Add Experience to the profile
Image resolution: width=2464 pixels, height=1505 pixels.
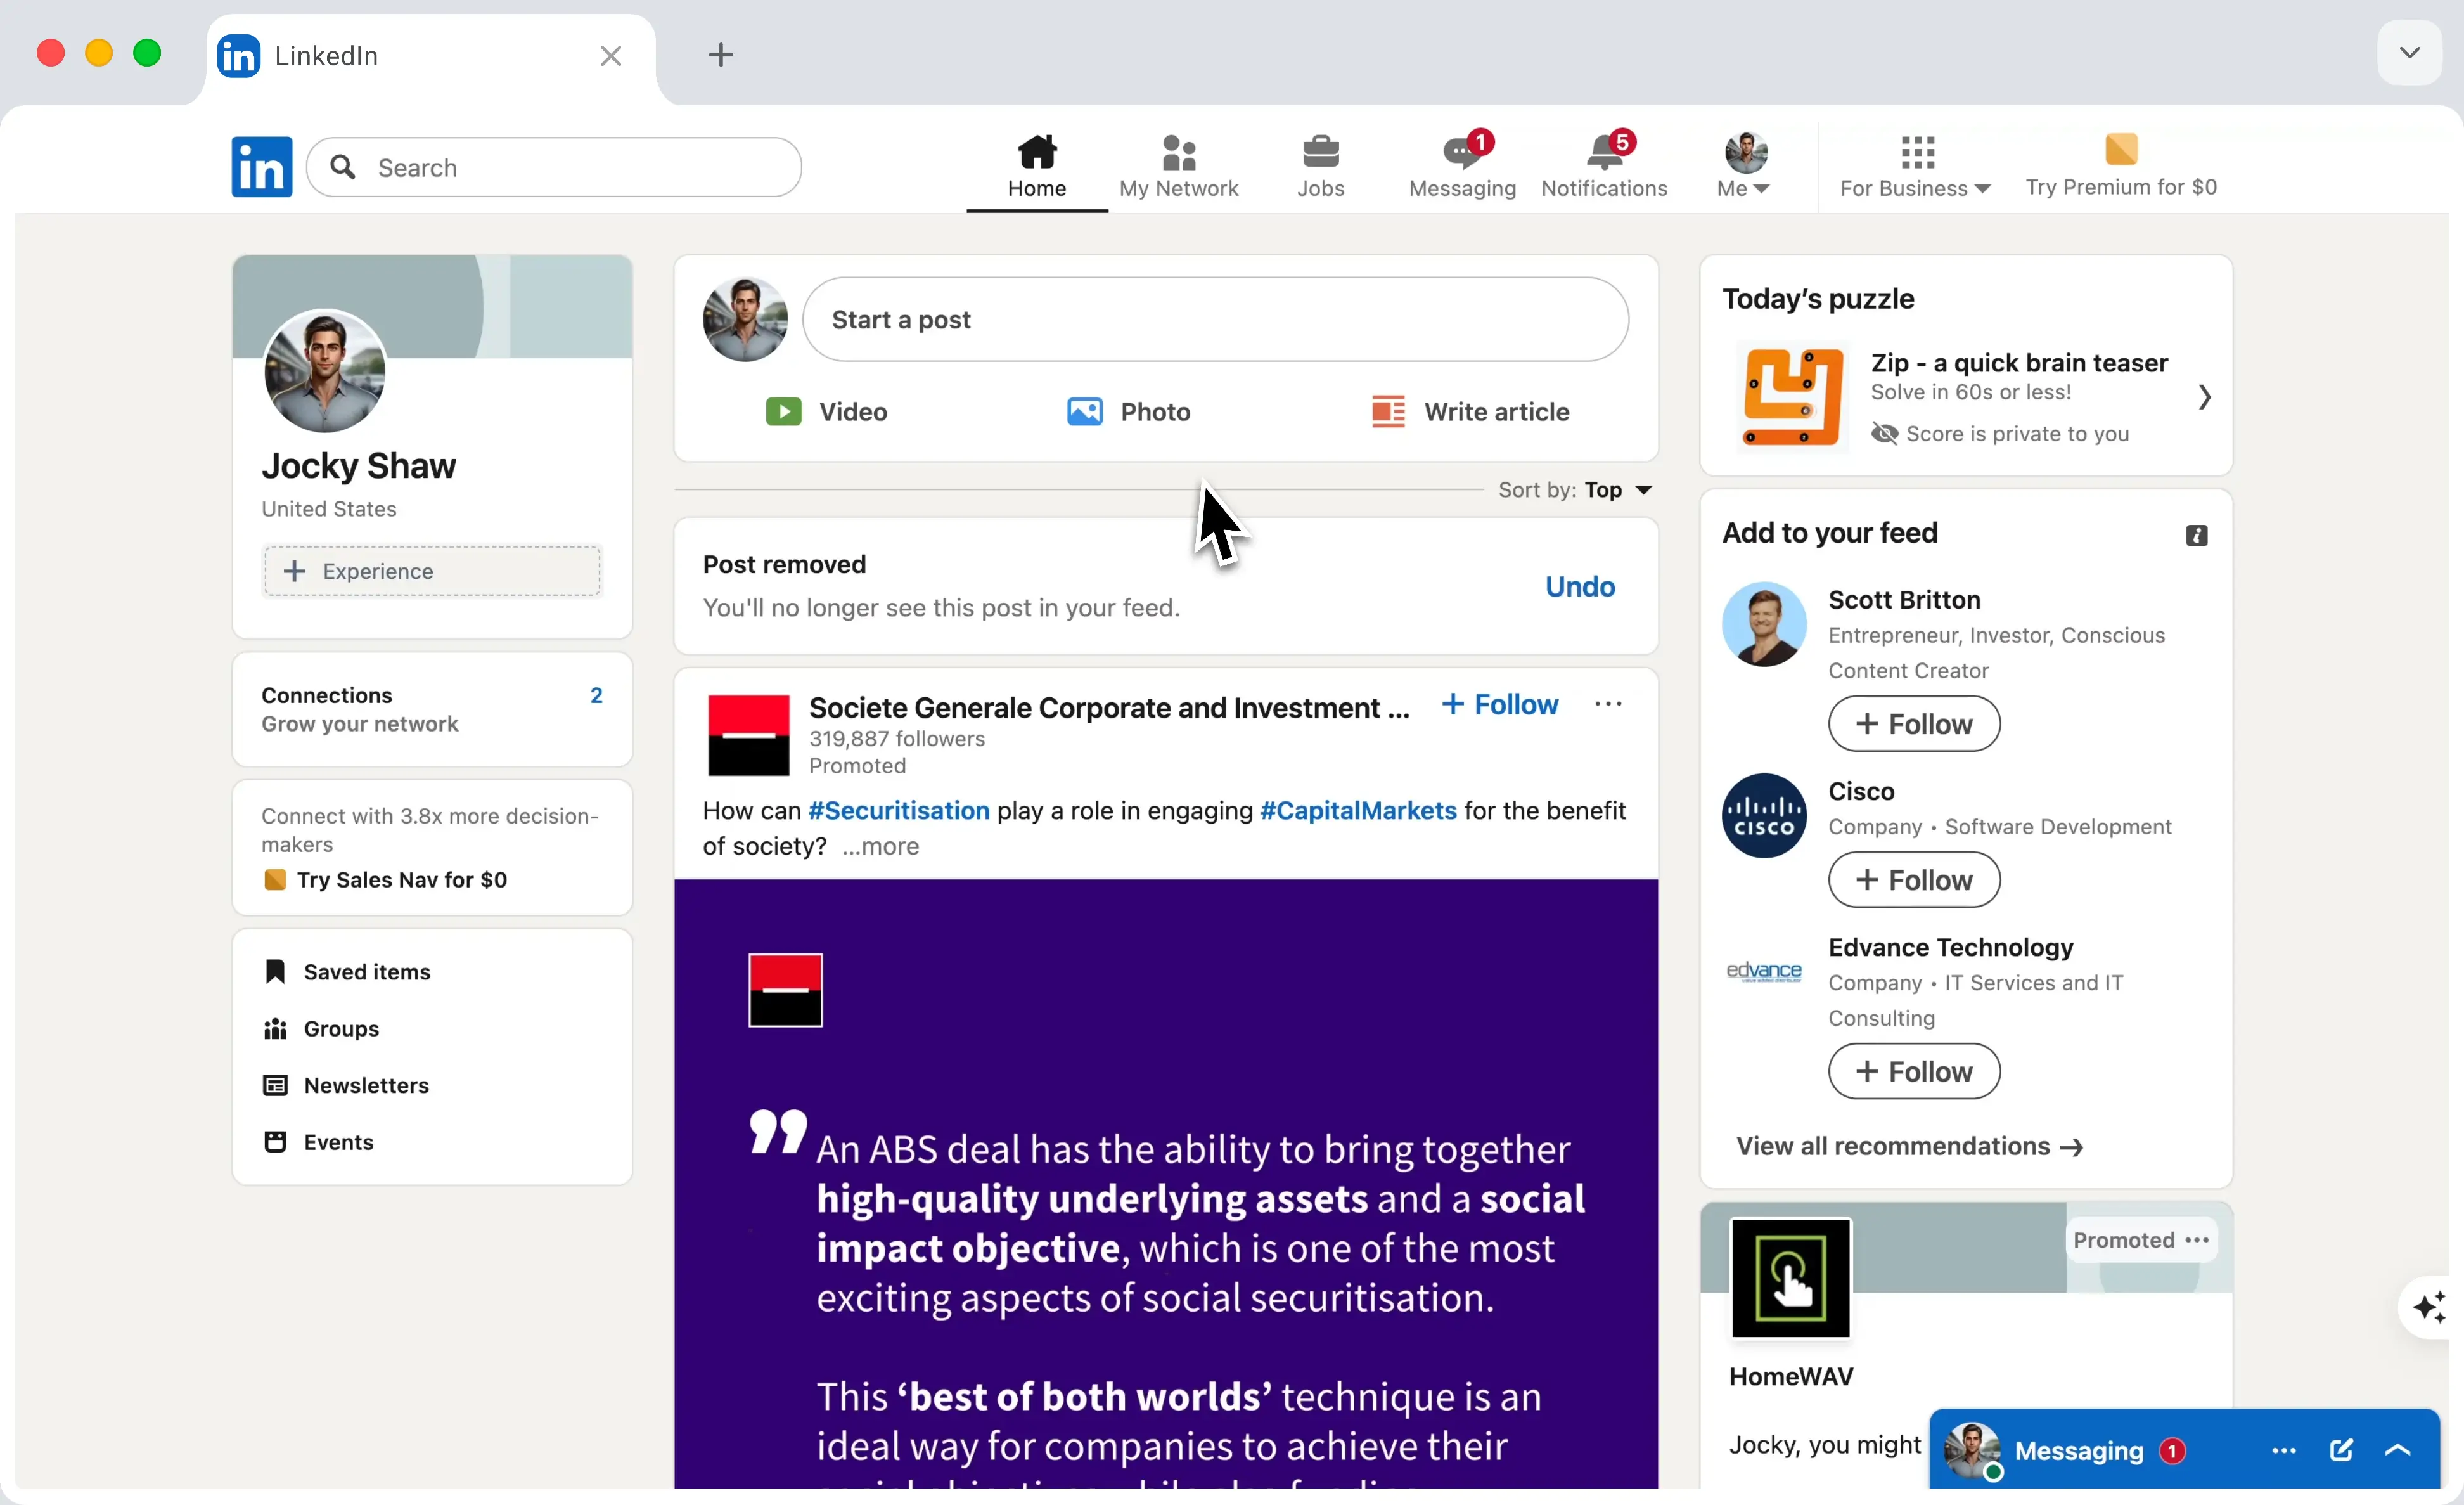click(x=431, y=571)
